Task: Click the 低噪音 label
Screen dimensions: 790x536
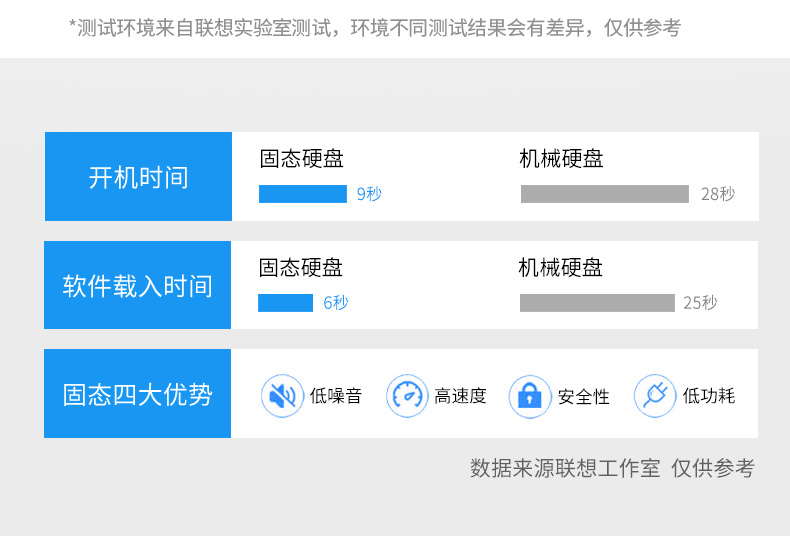Action: tap(336, 395)
